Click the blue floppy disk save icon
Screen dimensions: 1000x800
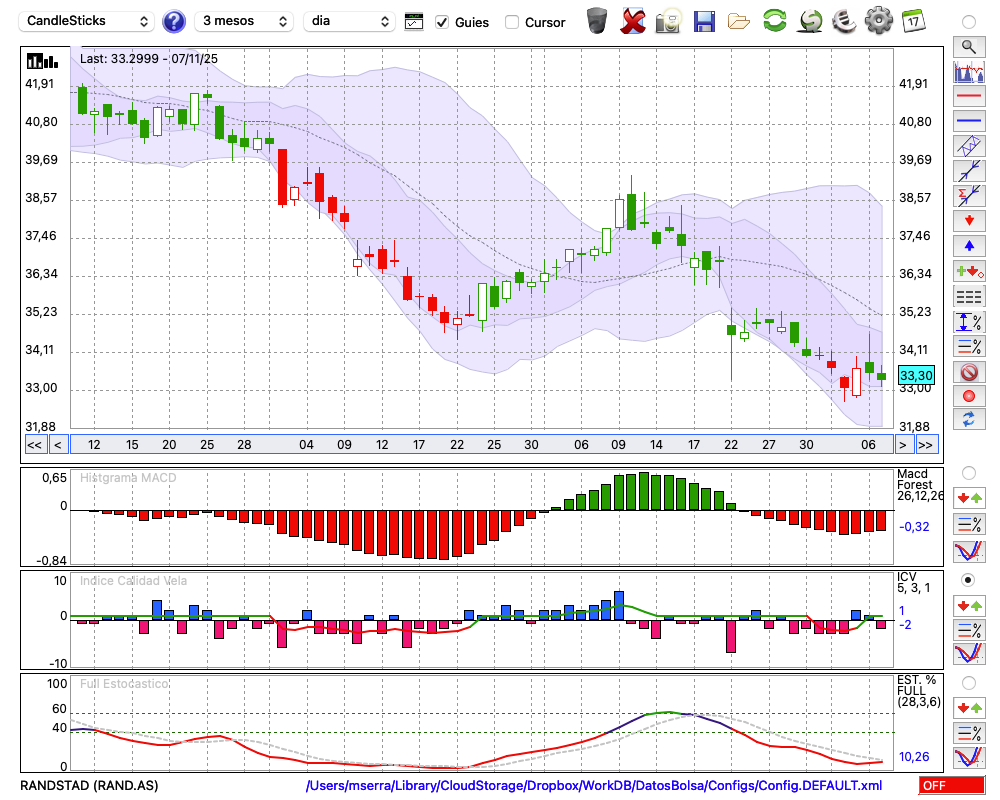point(704,21)
